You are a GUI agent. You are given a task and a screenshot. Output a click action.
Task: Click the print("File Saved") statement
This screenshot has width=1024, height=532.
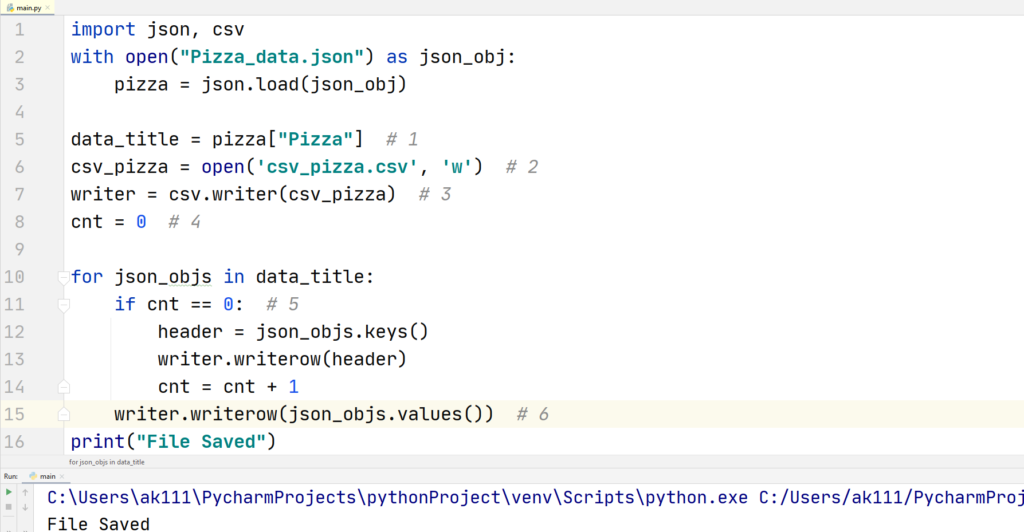(174, 442)
